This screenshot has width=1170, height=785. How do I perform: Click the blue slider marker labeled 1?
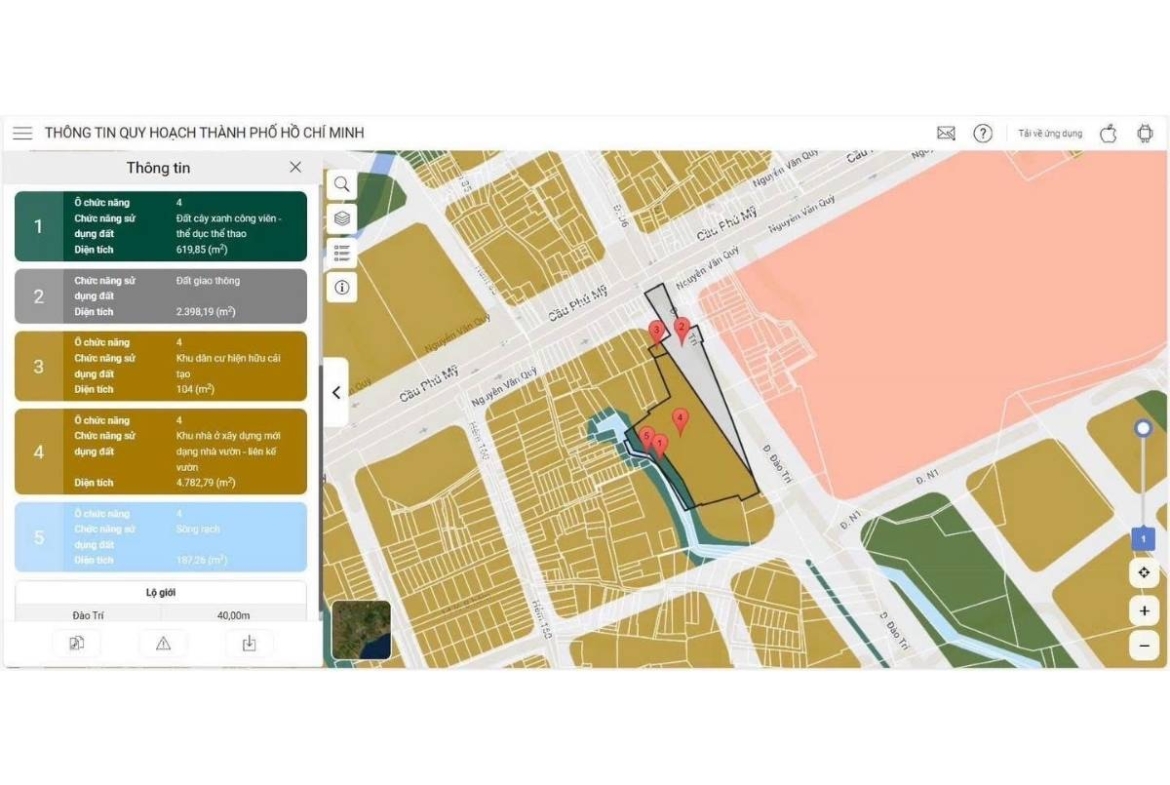click(x=1143, y=539)
